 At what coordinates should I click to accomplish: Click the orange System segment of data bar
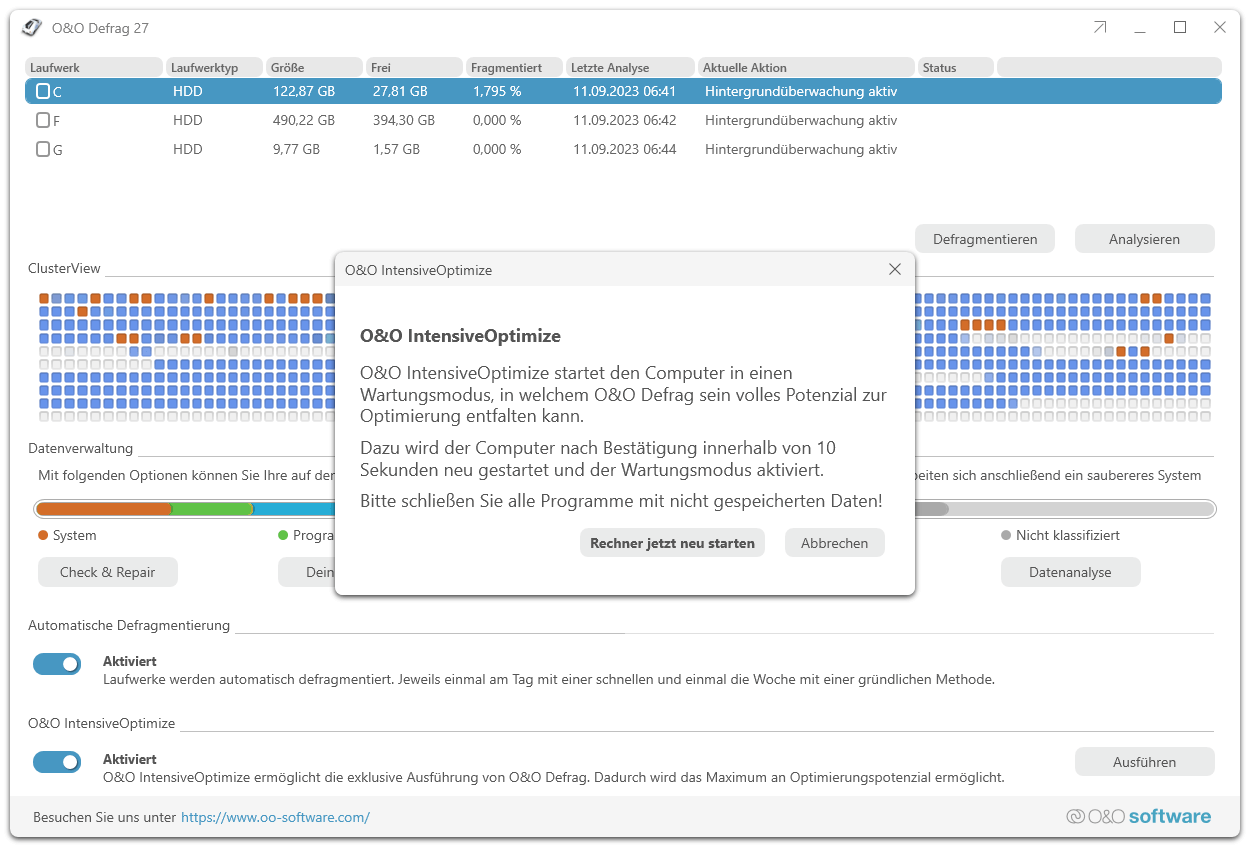tap(104, 509)
